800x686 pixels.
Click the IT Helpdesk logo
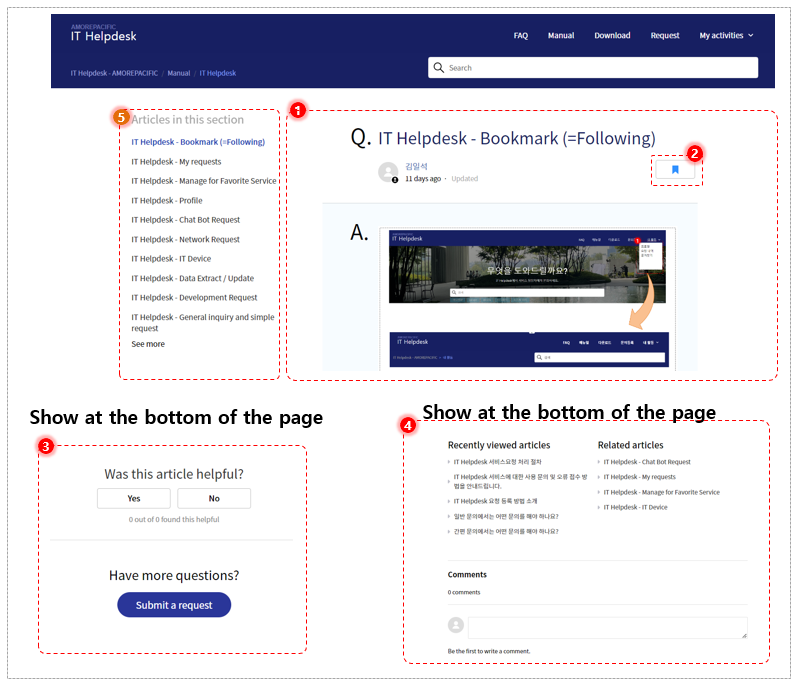coord(104,33)
